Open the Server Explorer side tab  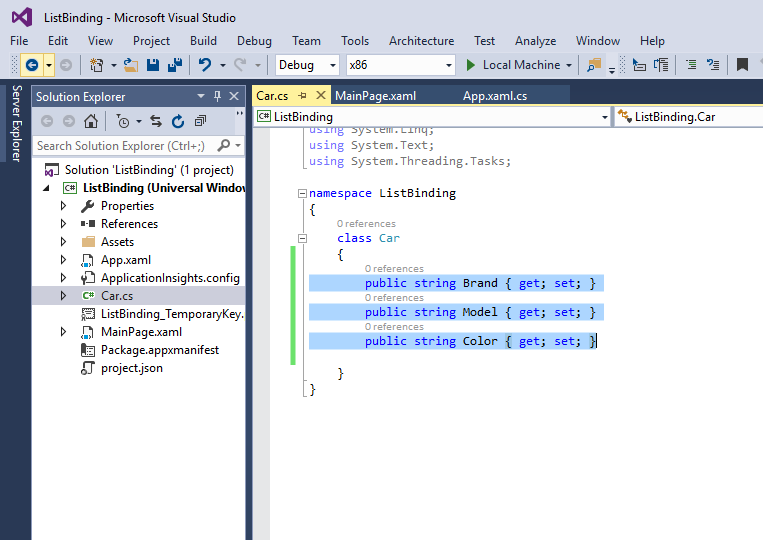click(x=16, y=124)
